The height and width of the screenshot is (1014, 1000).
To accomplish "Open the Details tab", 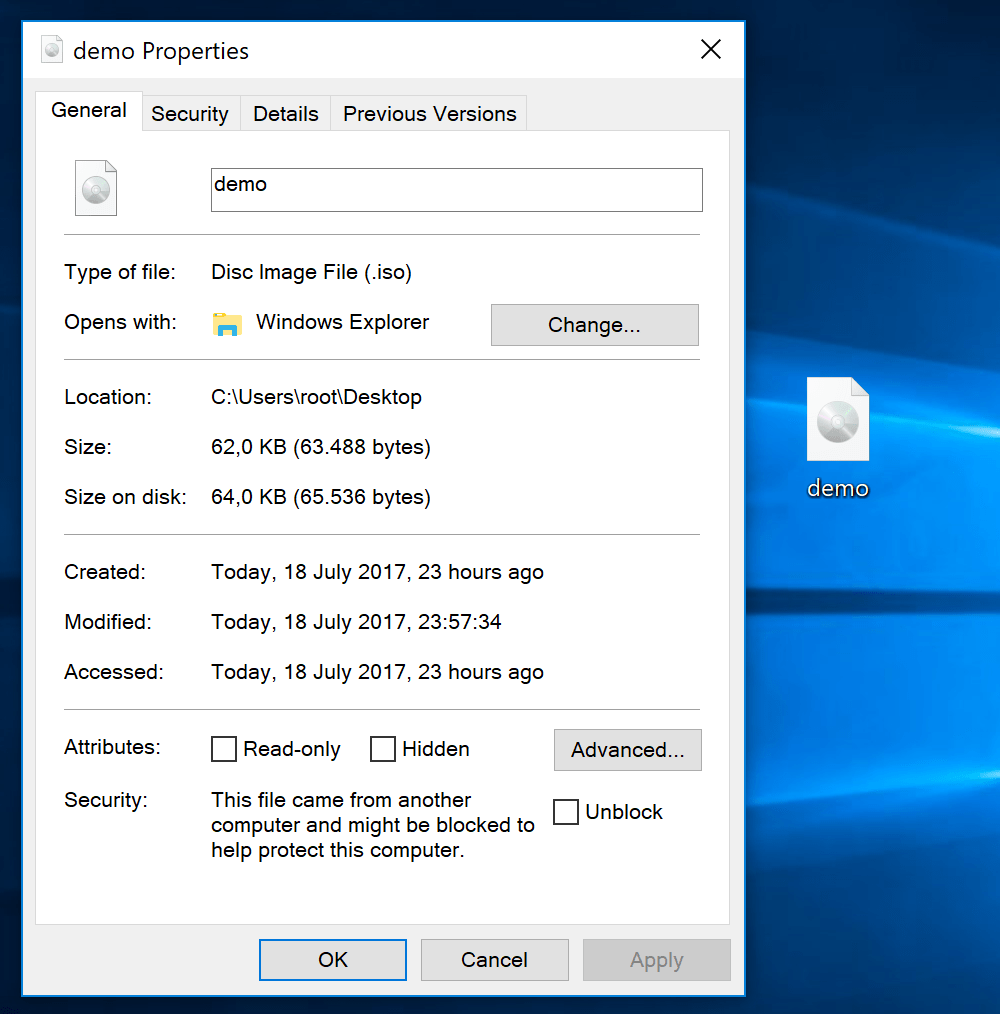I will pyautogui.click(x=286, y=114).
